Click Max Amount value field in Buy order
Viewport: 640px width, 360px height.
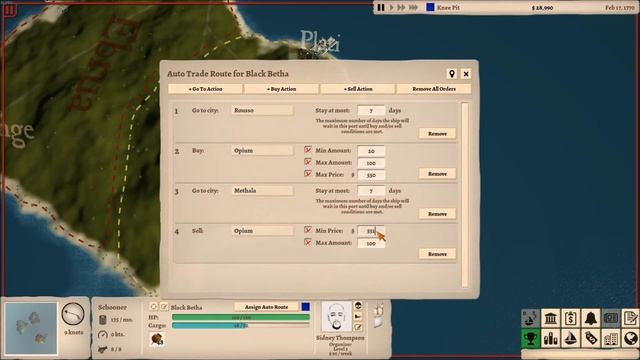coord(371,163)
